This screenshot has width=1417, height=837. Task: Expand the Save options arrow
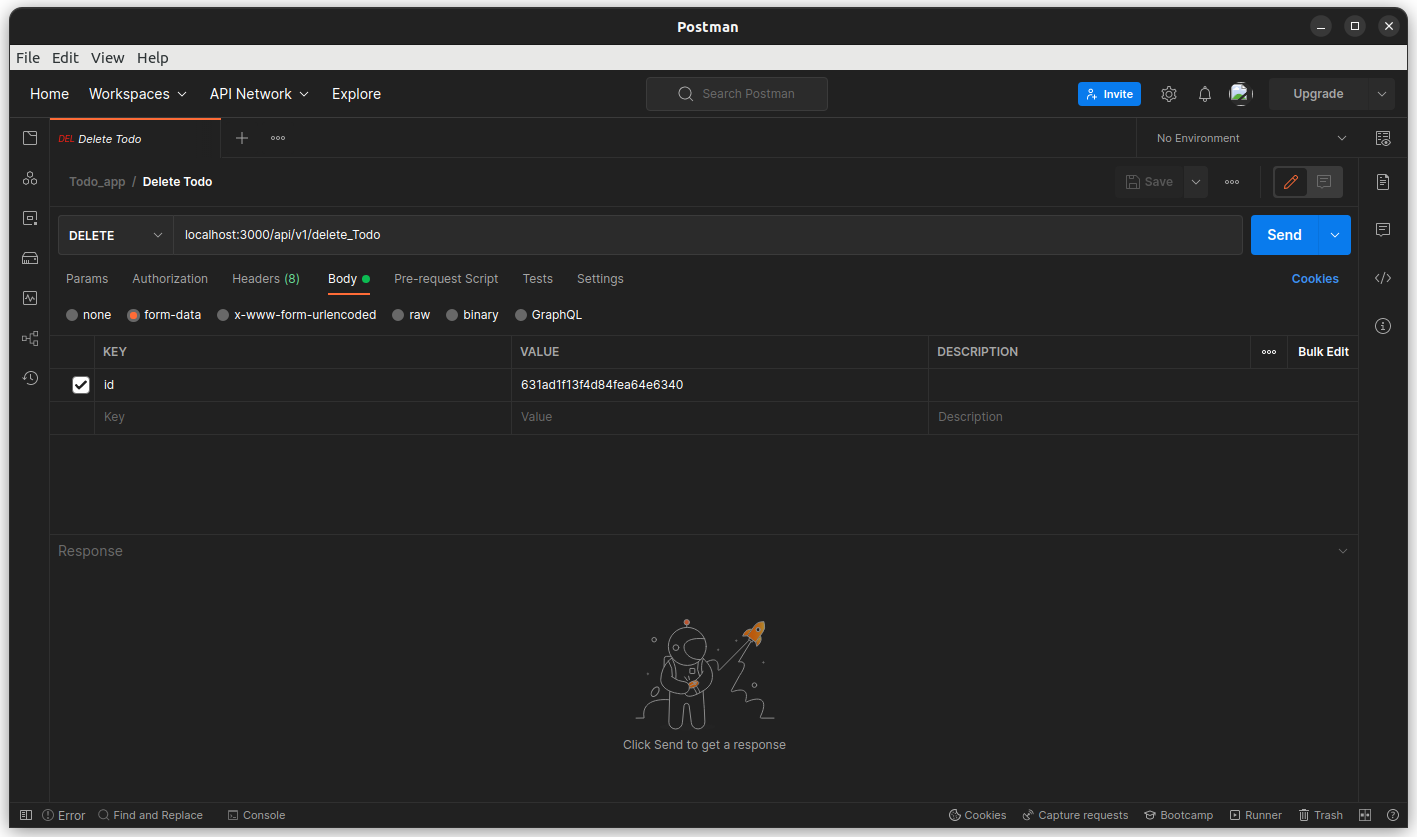[1196, 182]
